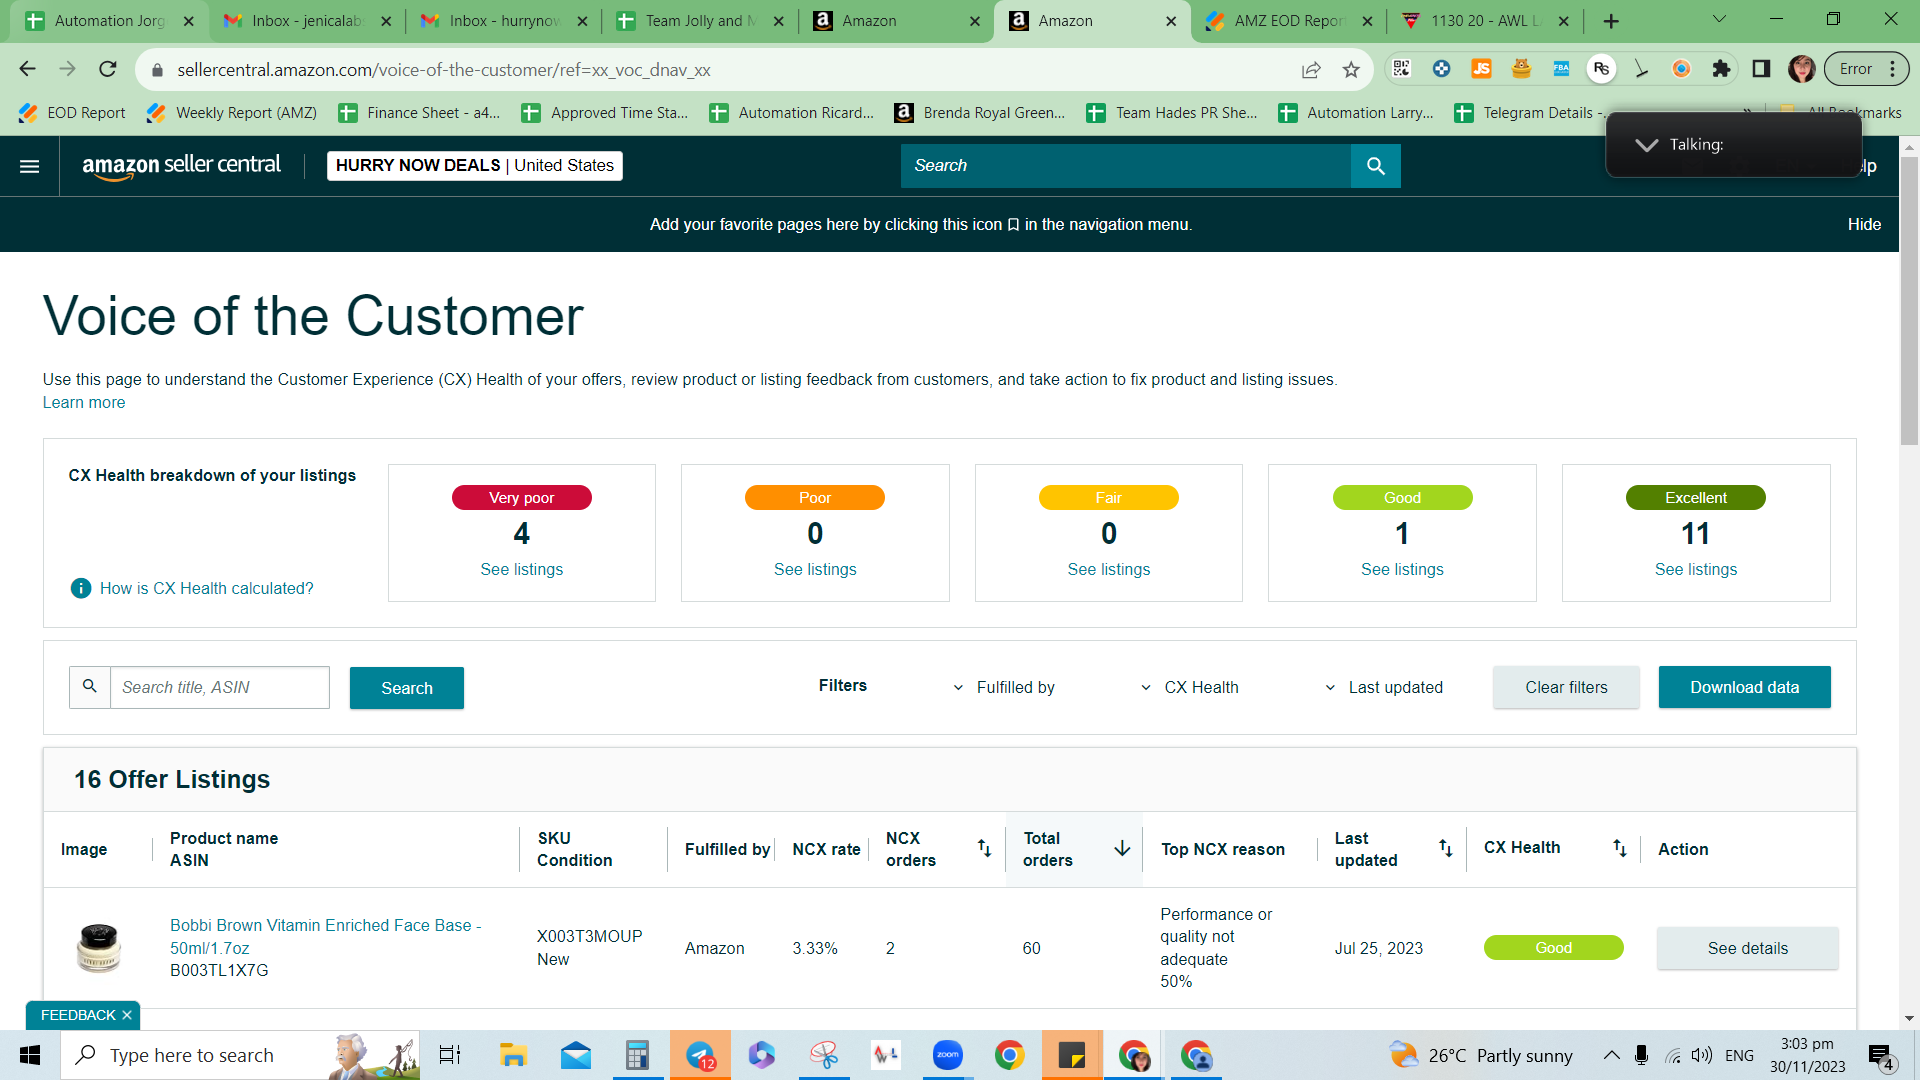
Task: Close the FEEDBACK tab
Action: pyautogui.click(x=127, y=1015)
